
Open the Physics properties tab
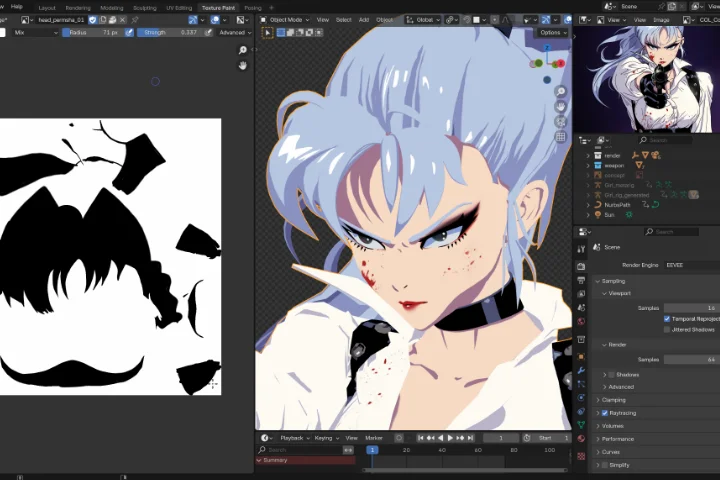click(581, 398)
